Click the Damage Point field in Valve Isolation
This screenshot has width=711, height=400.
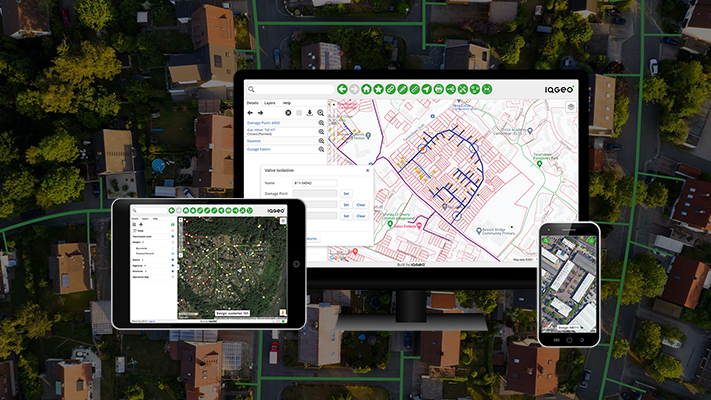point(315,194)
